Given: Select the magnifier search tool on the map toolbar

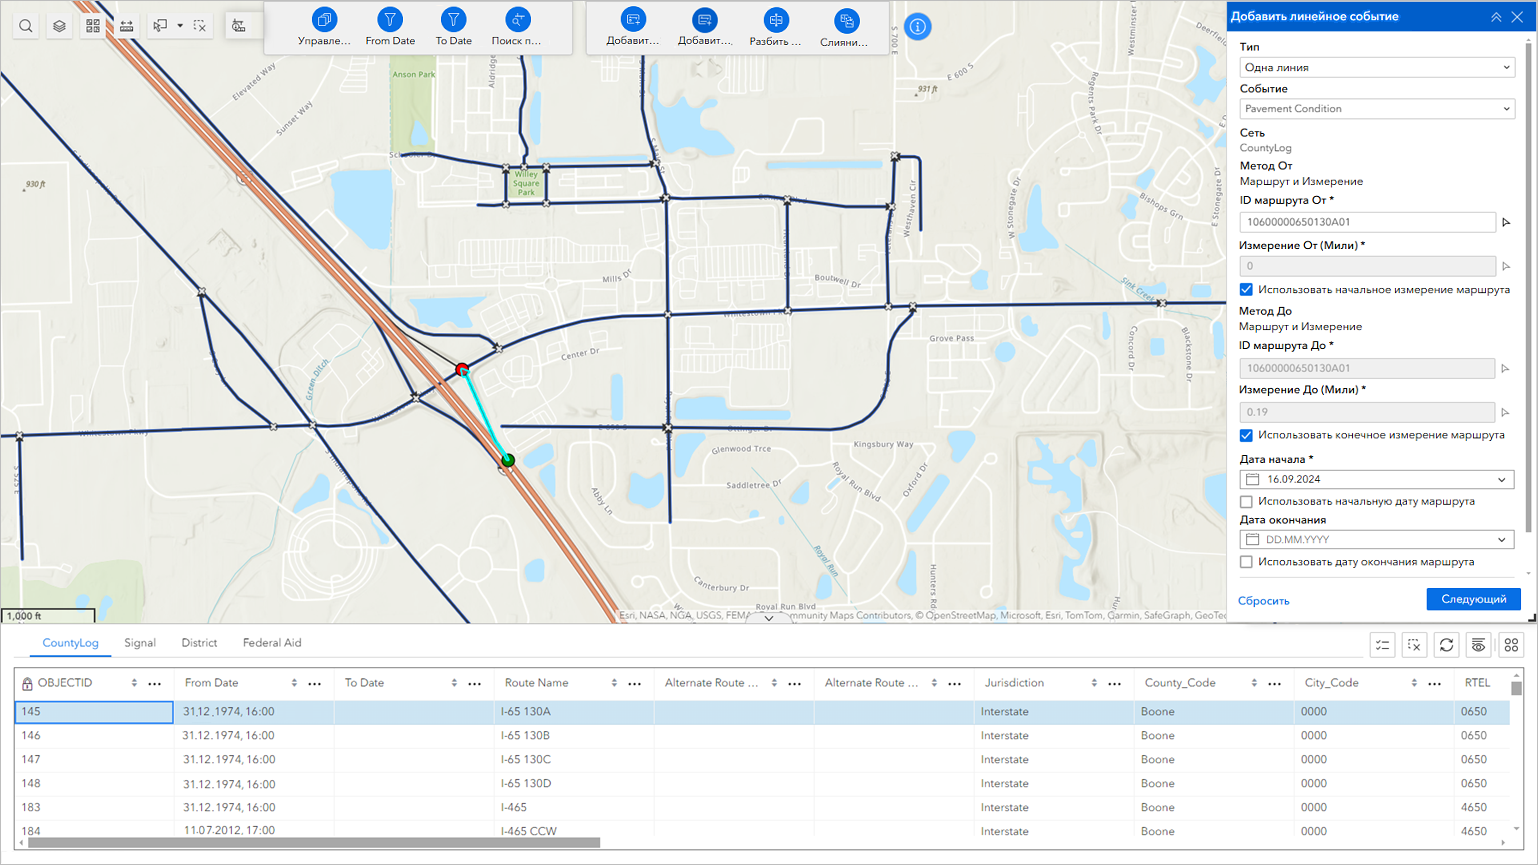Looking at the screenshot, I should pyautogui.click(x=26, y=26).
